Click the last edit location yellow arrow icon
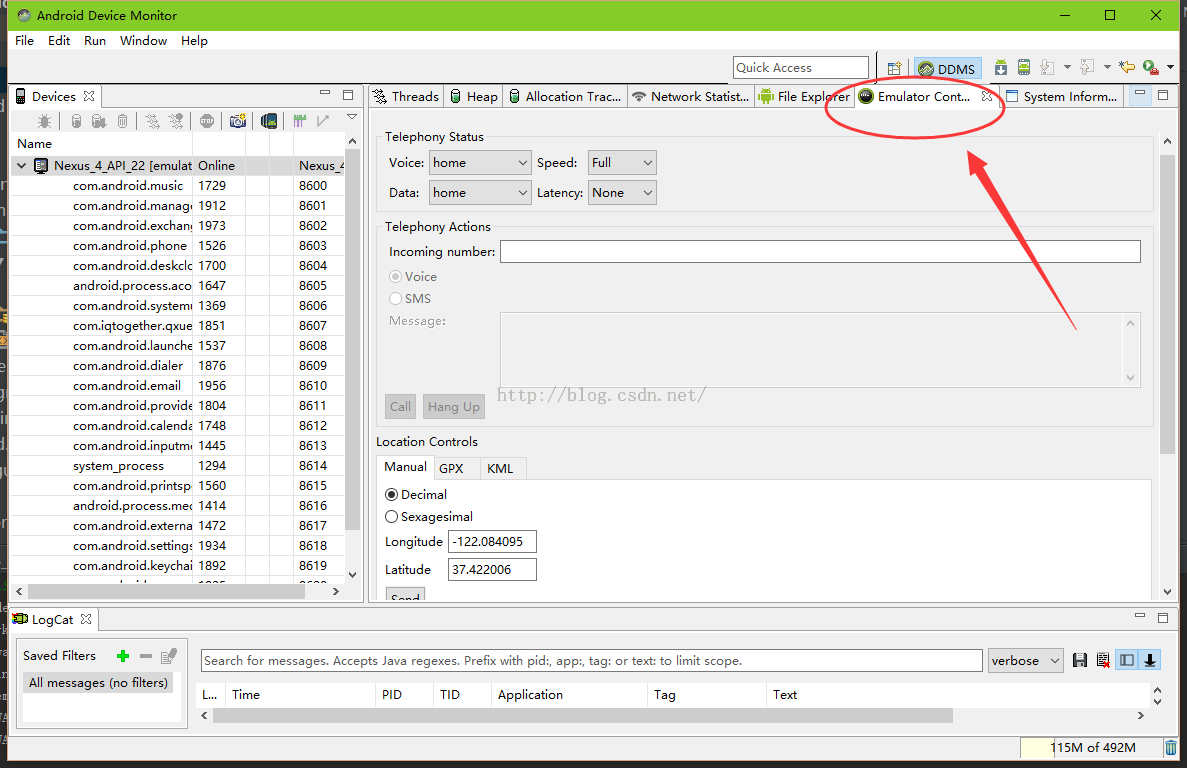Viewport: 1187px width, 768px height. (1126, 67)
